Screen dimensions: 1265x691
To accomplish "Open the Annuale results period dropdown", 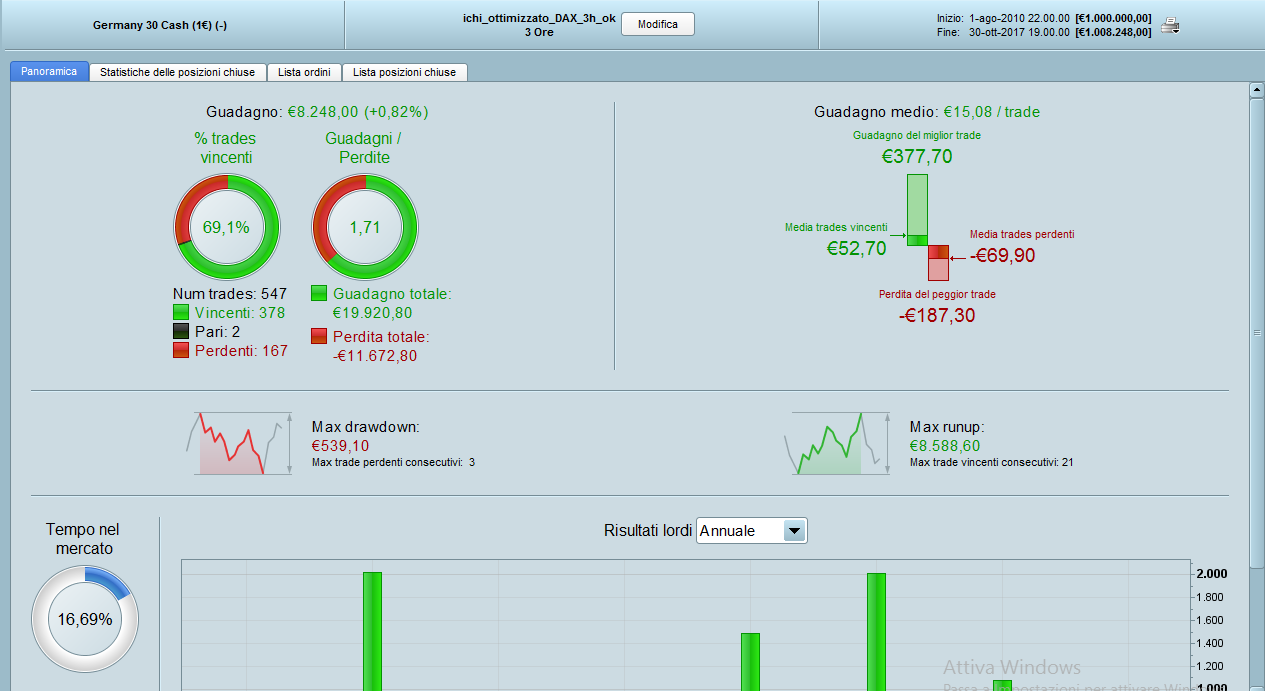I will click(751, 531).
